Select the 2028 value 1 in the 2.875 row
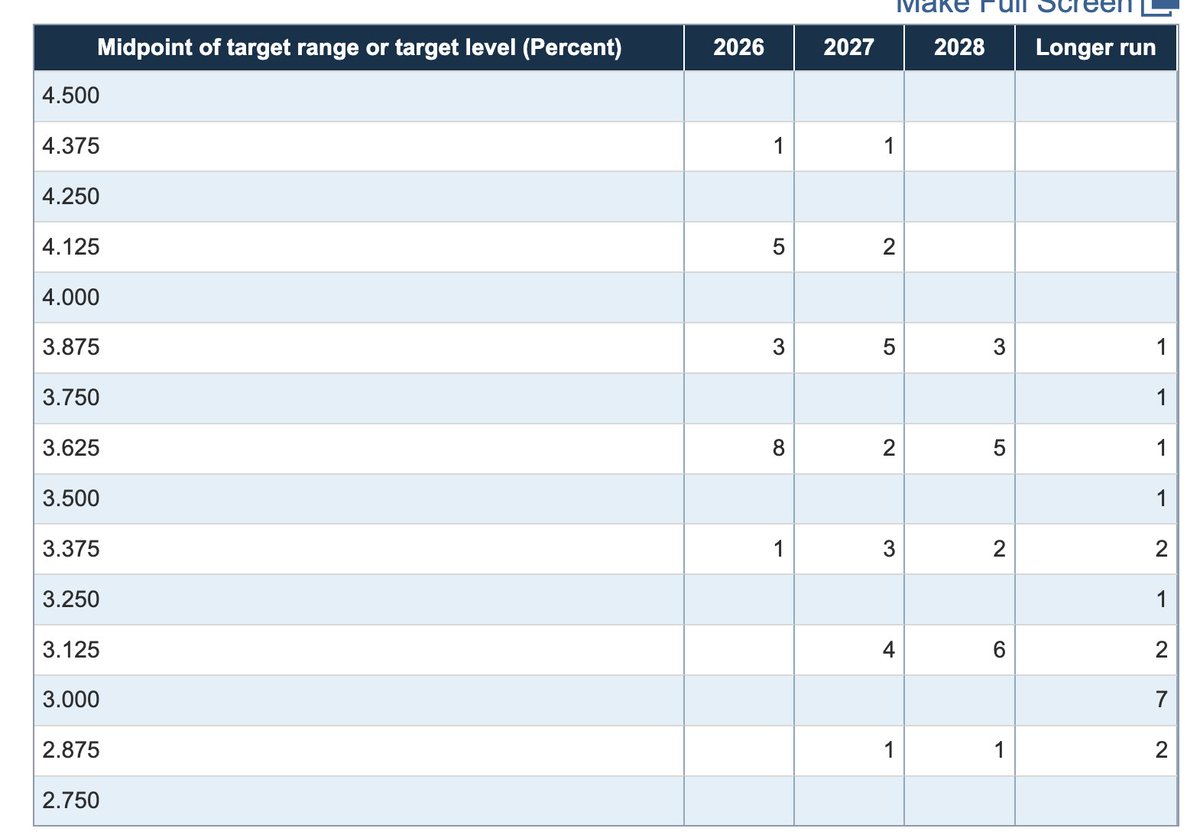This screenshot has height=838, width=1200. pos(998,750)
